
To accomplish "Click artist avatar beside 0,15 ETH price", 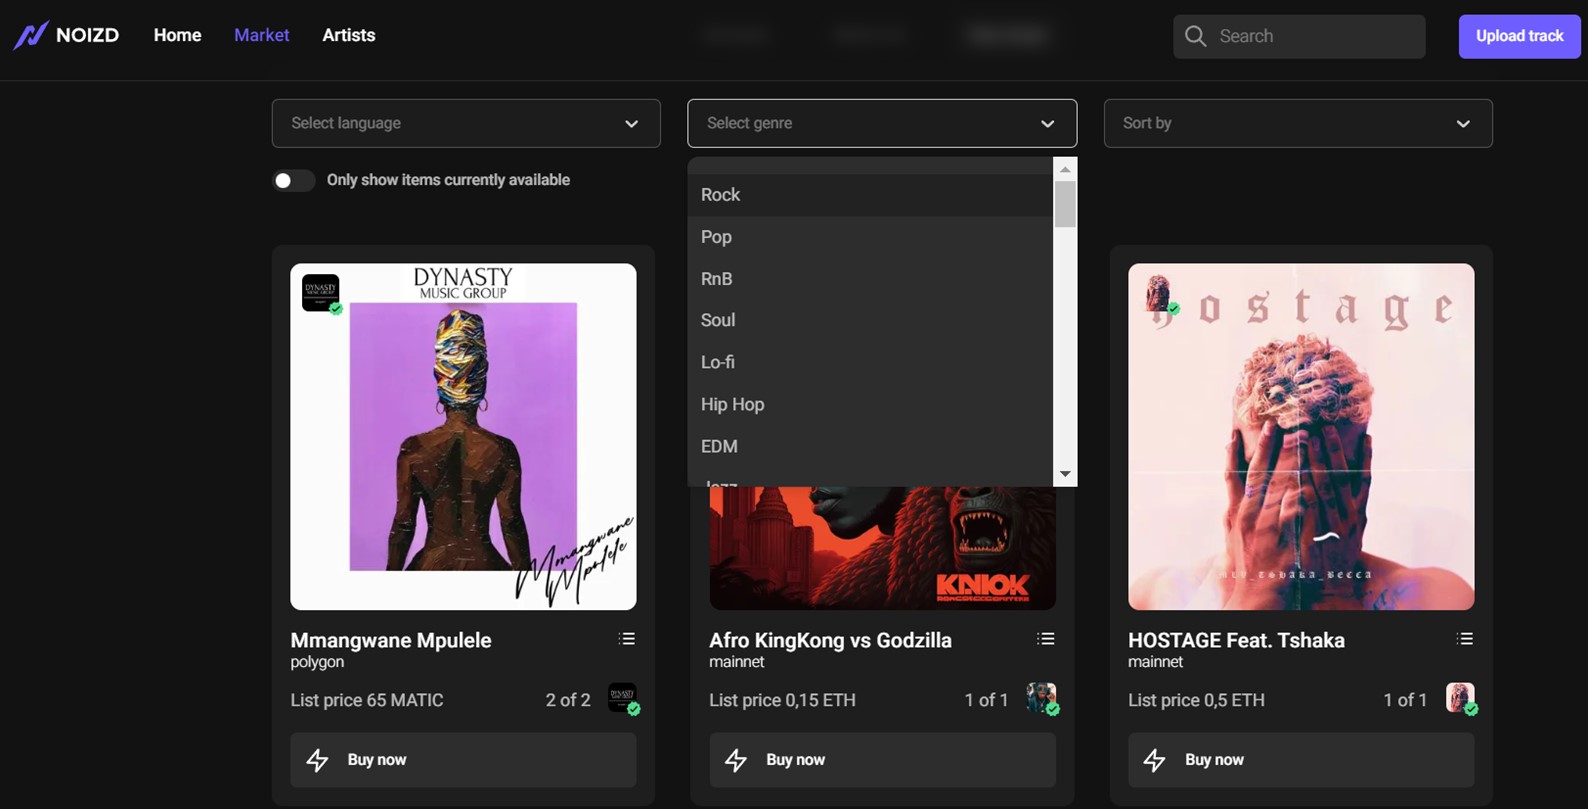I will [x=1041, y=698].
